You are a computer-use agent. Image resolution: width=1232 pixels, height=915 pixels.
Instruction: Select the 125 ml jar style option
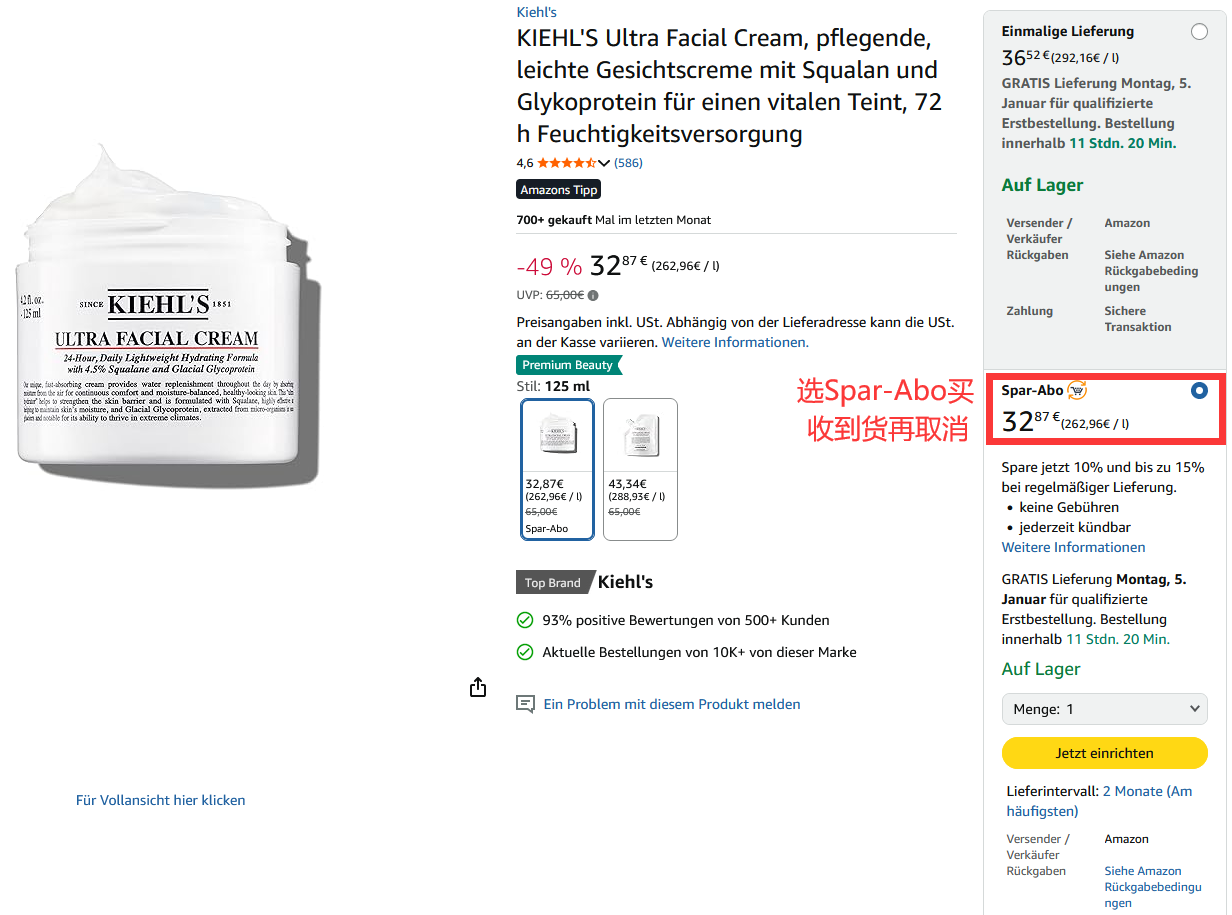[557, 469]
